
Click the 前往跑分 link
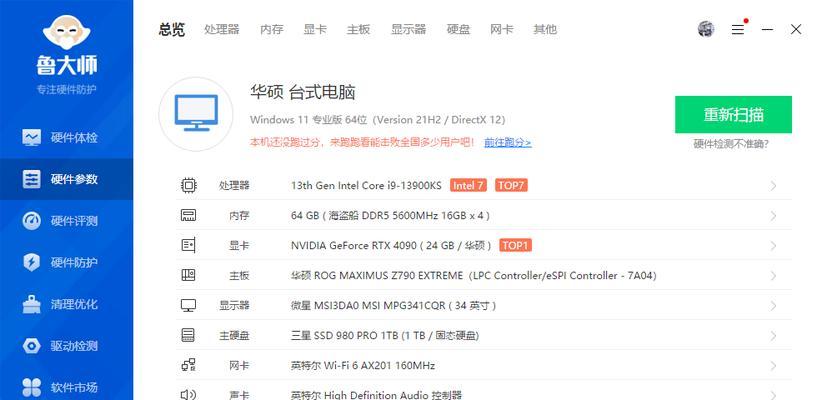click(x=508, y=142)
